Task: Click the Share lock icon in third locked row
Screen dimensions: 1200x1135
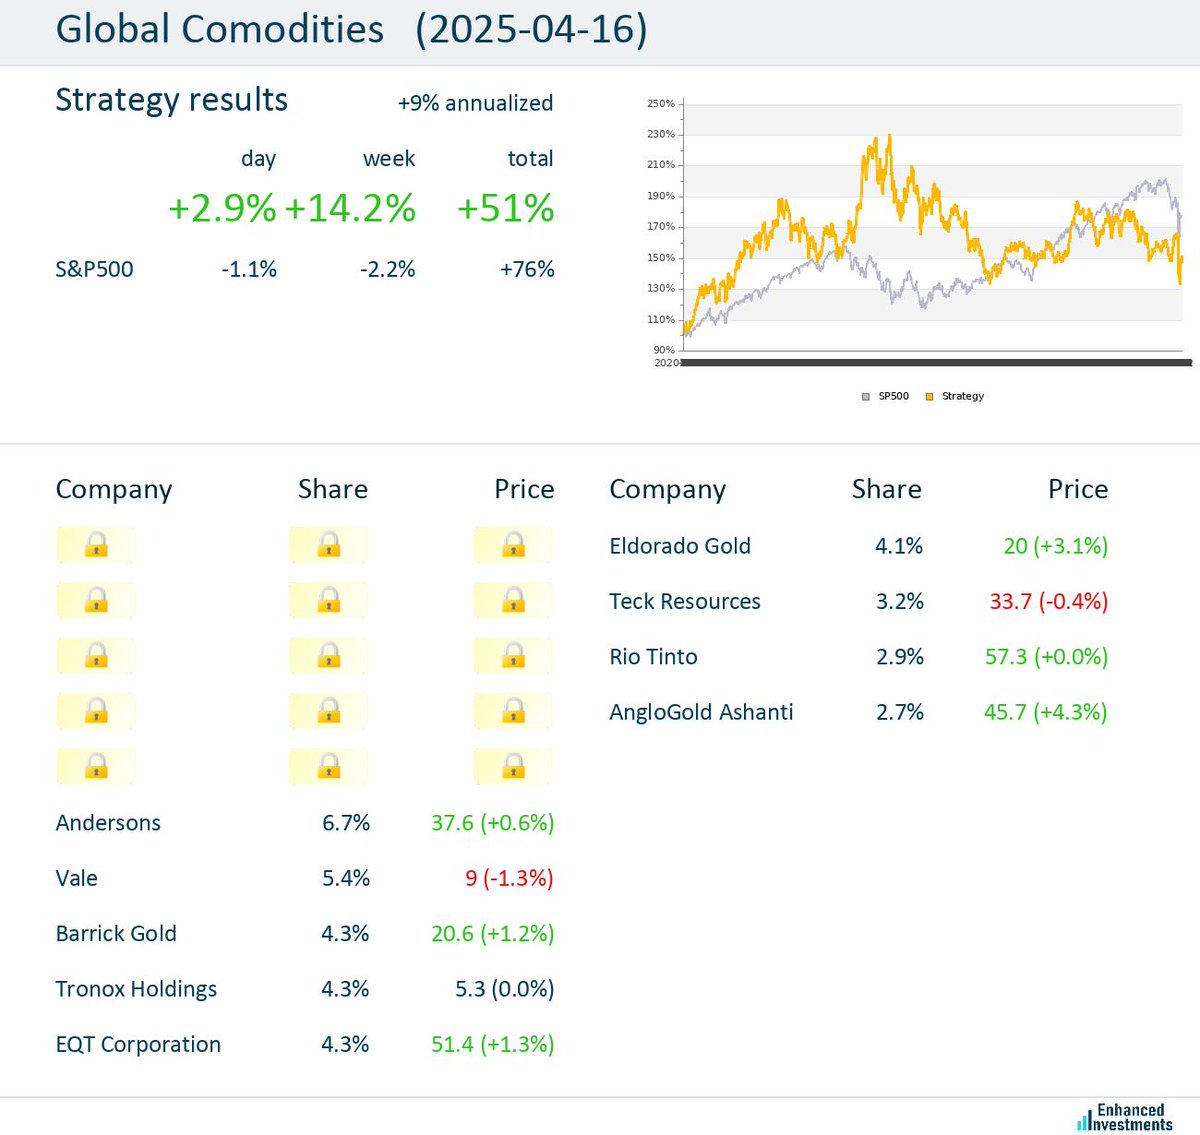Action: tap(328, 656)
